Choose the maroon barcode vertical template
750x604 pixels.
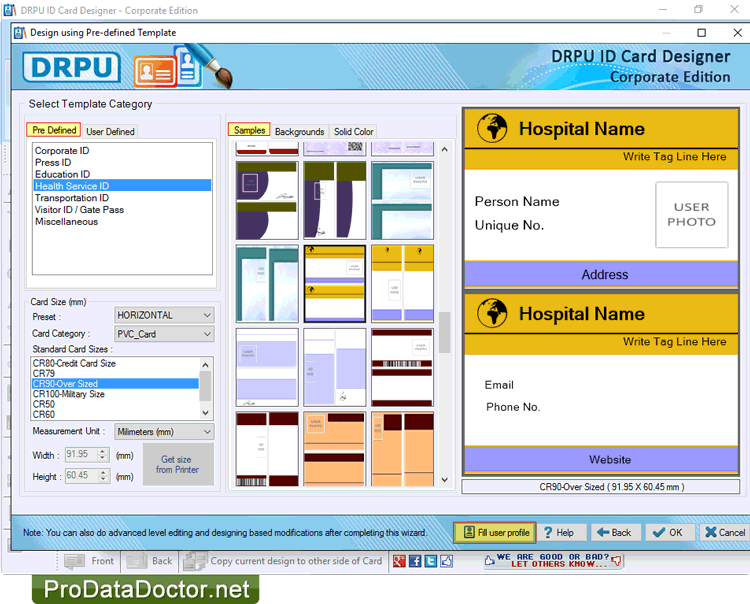(267, 449)
